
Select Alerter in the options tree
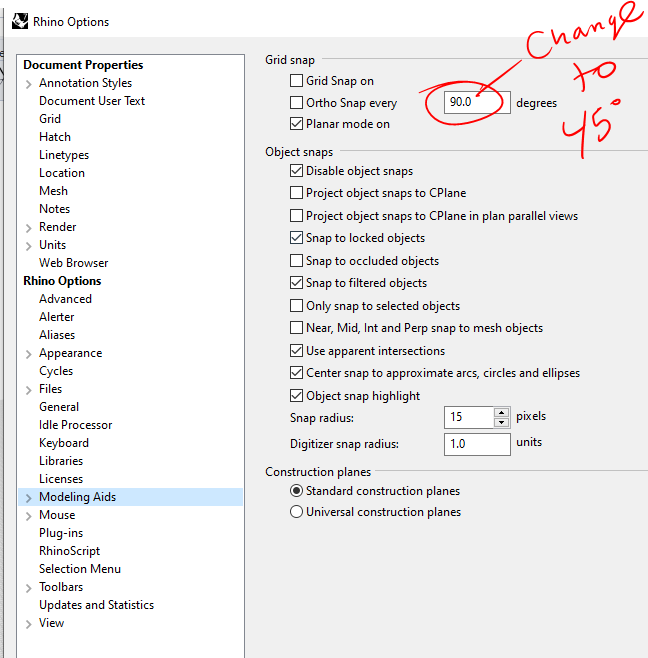(x=57, y=317)
